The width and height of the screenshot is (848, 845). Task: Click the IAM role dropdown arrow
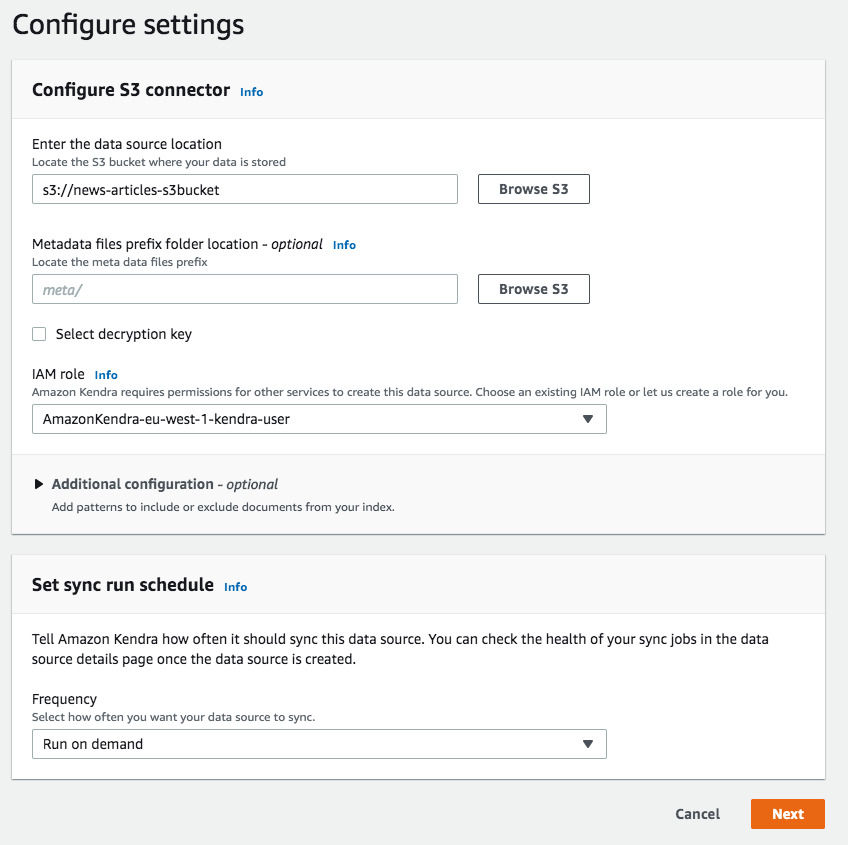coord(588,419)
